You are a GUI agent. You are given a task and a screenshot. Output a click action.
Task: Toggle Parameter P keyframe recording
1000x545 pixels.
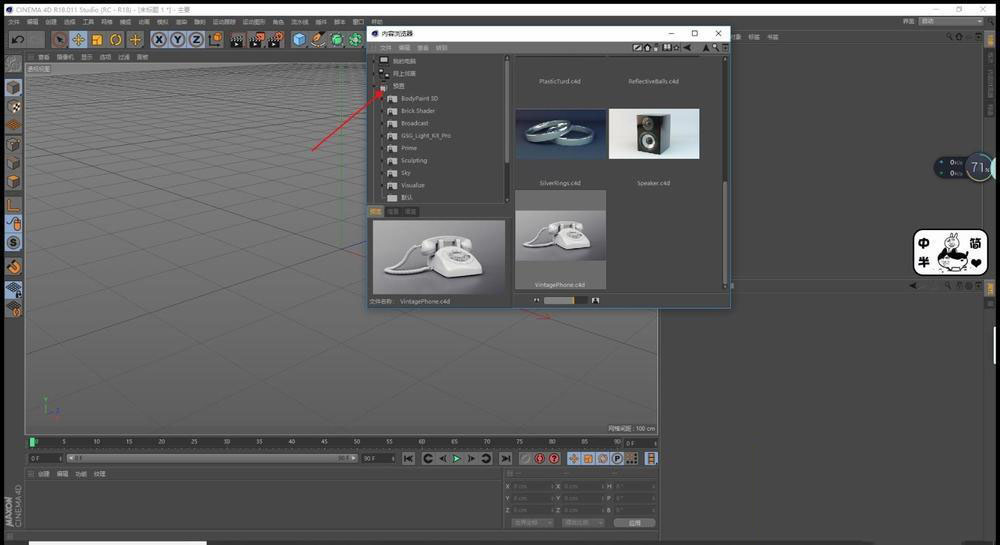tap(617, 458)
